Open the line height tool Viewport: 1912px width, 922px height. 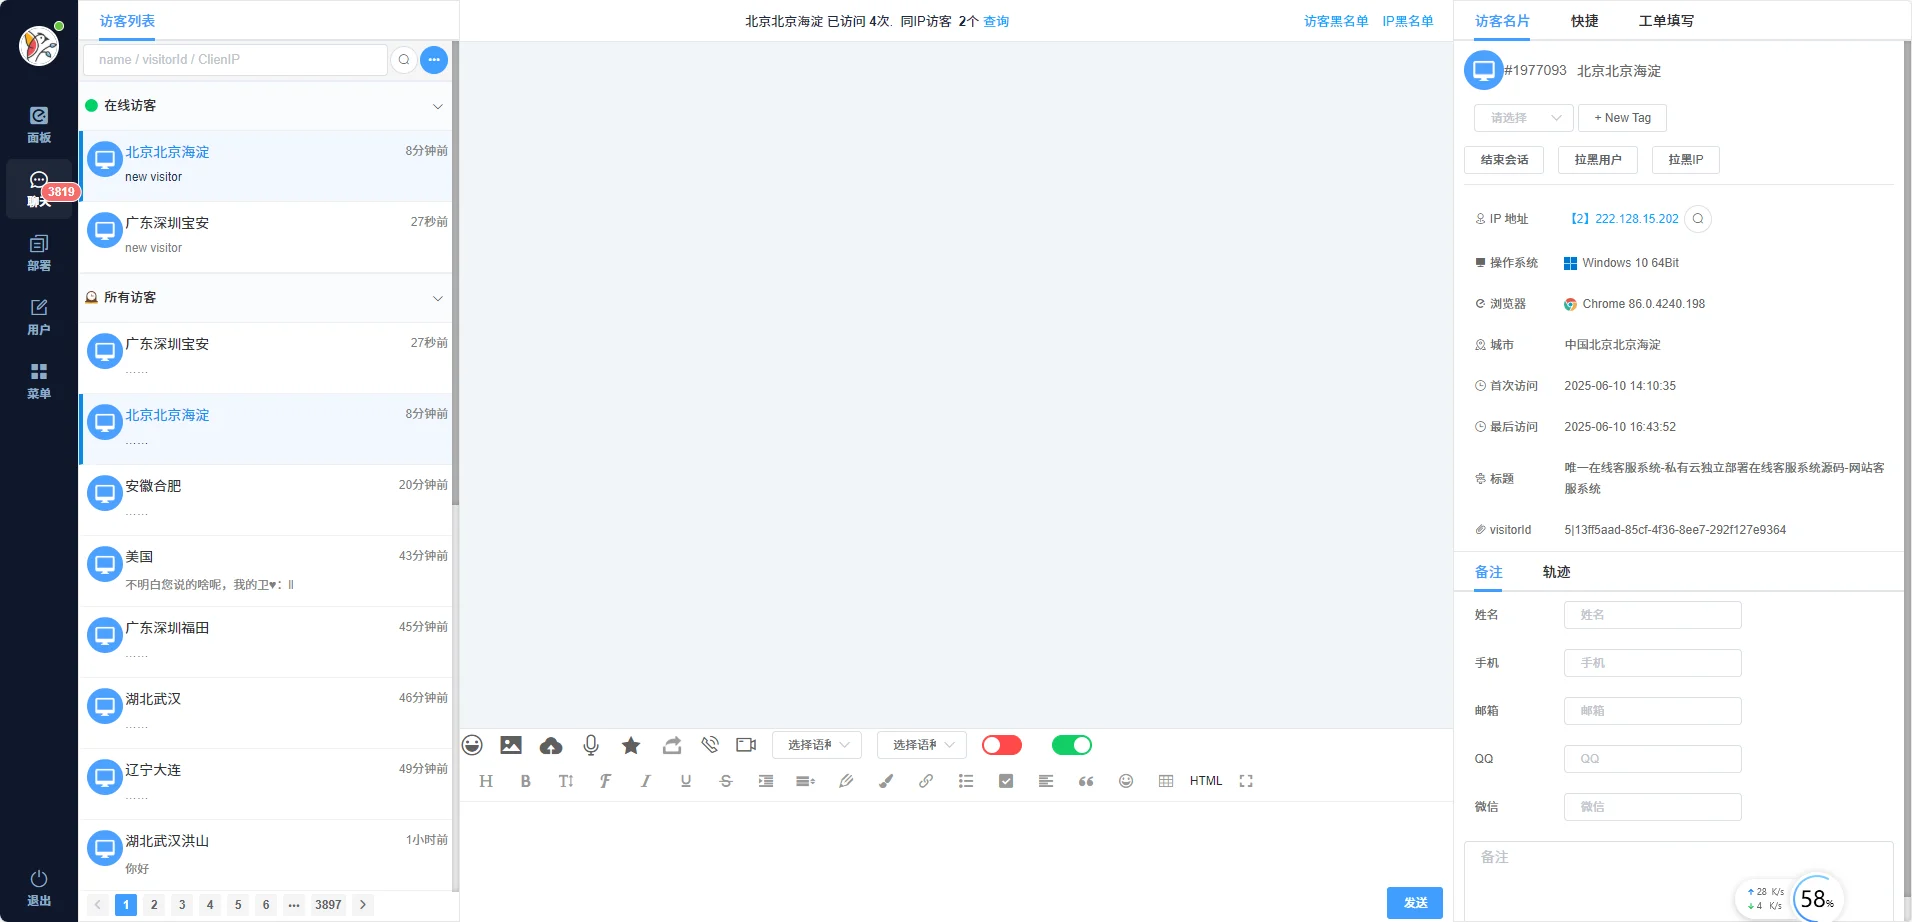pyautogui.click(x=805, y=781)
